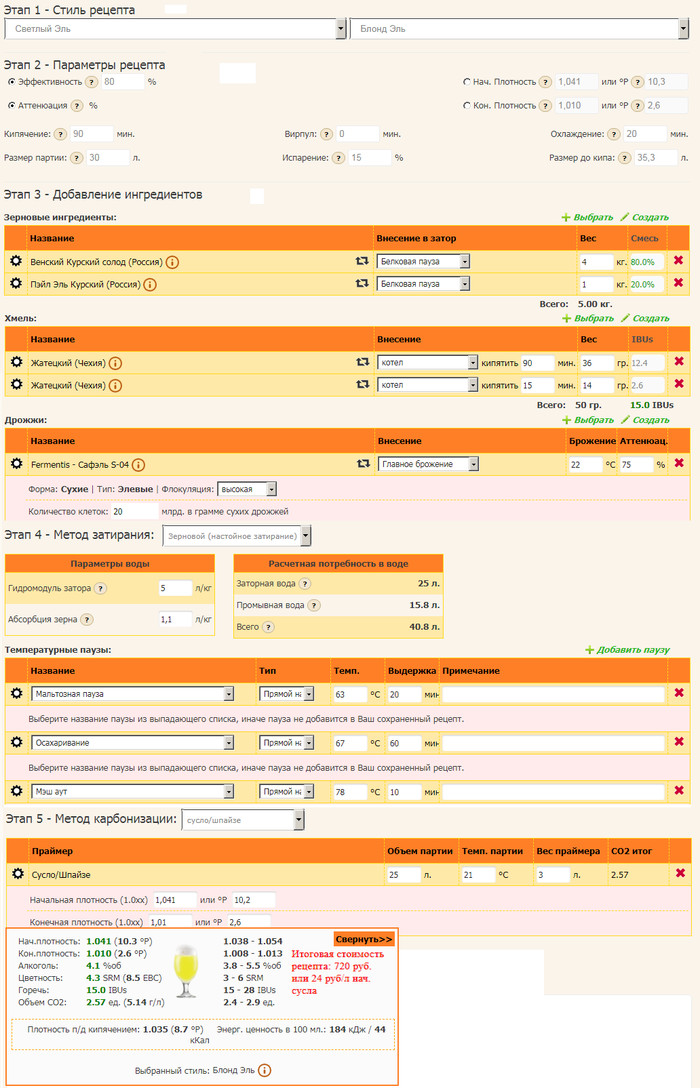Delete the Пэйл Эль Курский grain row
This screenshot has height=1088, width=700.
coord(679,284)
